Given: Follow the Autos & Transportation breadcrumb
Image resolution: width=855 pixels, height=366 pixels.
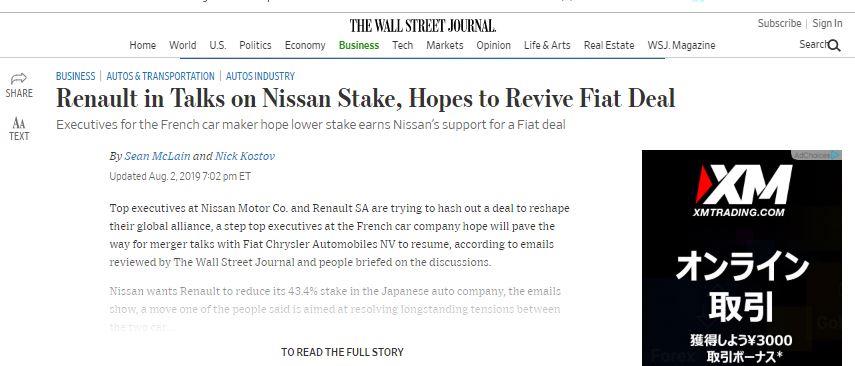Looking at the screenshot, I should 160,76.
